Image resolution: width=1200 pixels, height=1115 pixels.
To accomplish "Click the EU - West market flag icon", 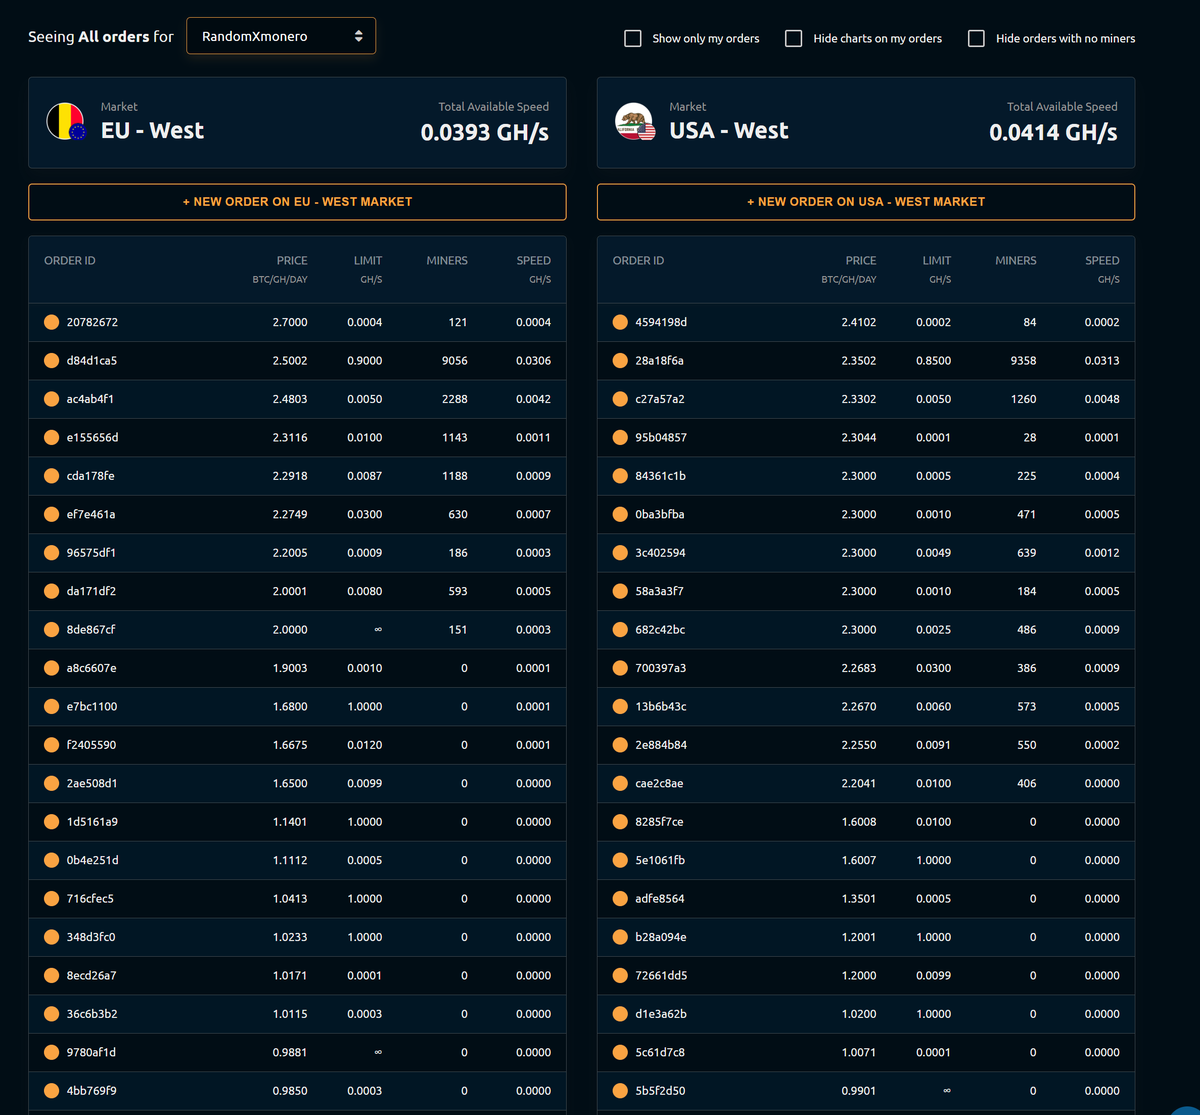I will [x=65, y=121].
